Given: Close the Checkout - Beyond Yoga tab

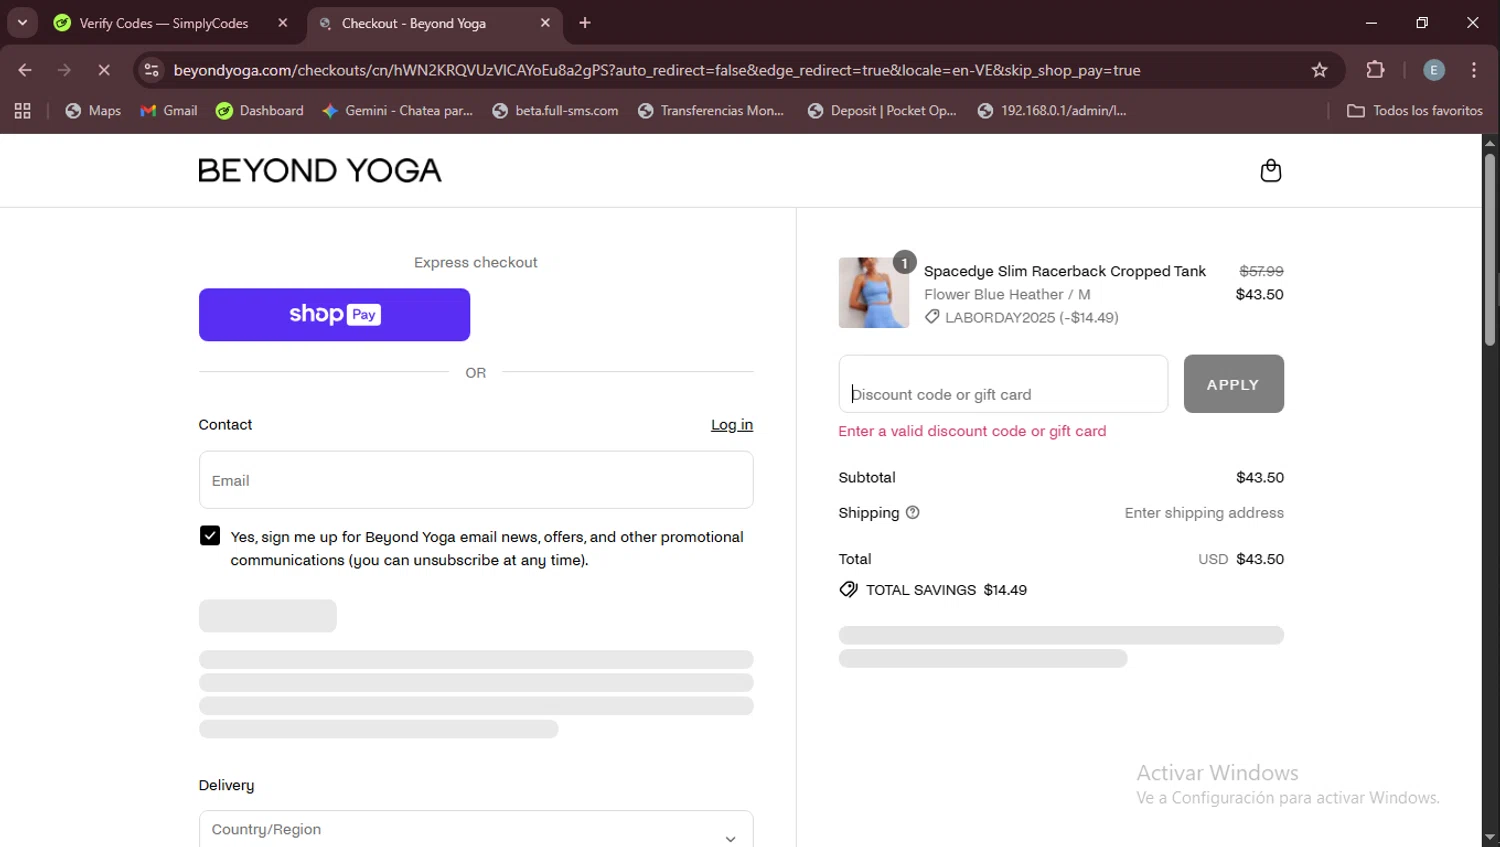Looking at the screenshot, I should click(x=545, y=23).
